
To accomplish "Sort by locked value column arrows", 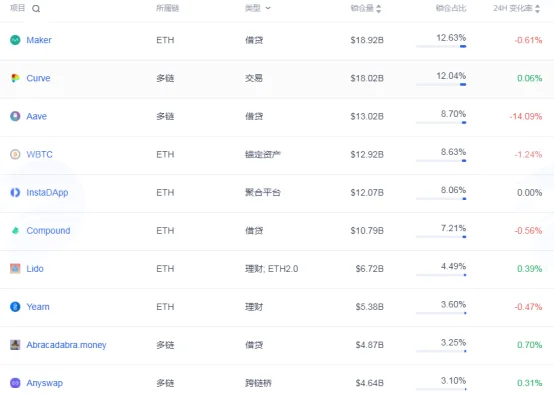I will click(379, 8).
